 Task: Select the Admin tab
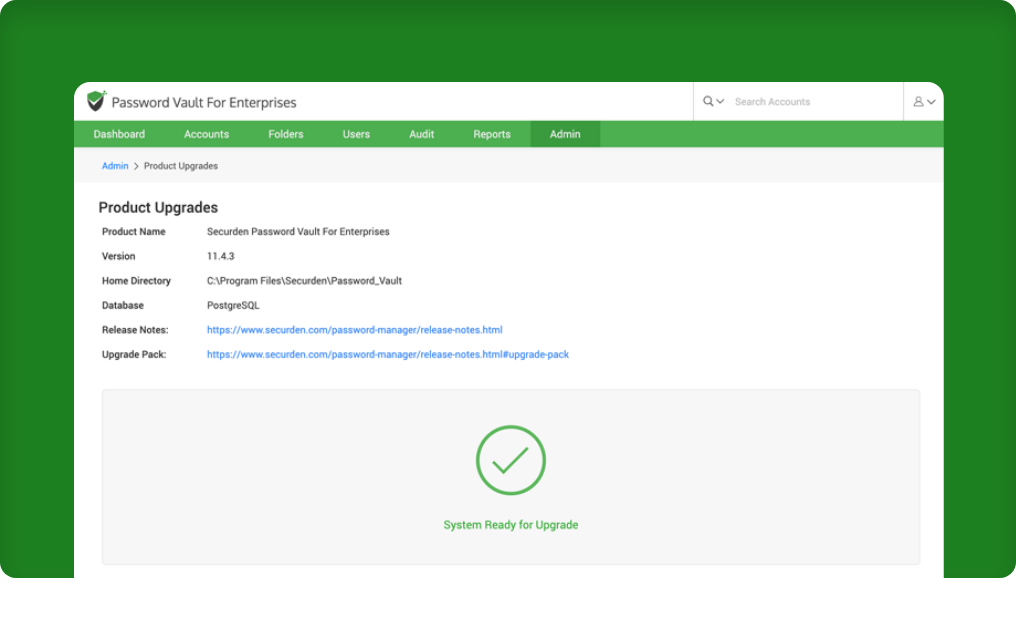[x=565, y=134]
